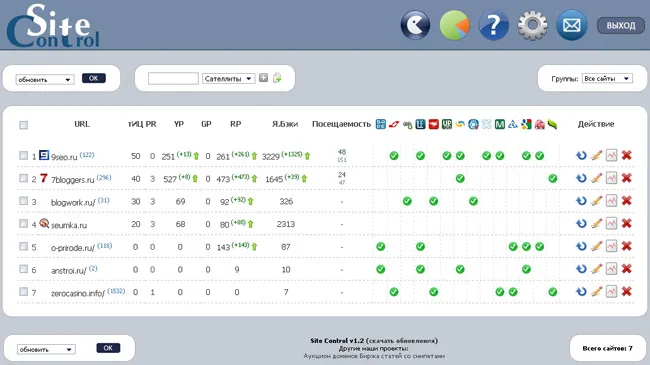650x365 pixels.
Task: Open the chart for 9seo.ru
Action: pos(611,156)
